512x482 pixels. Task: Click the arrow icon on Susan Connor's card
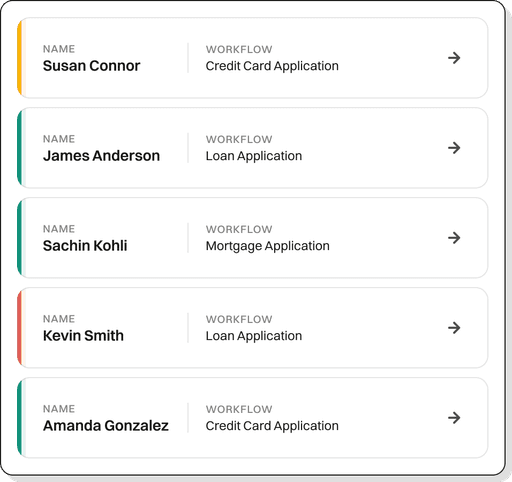454,58
